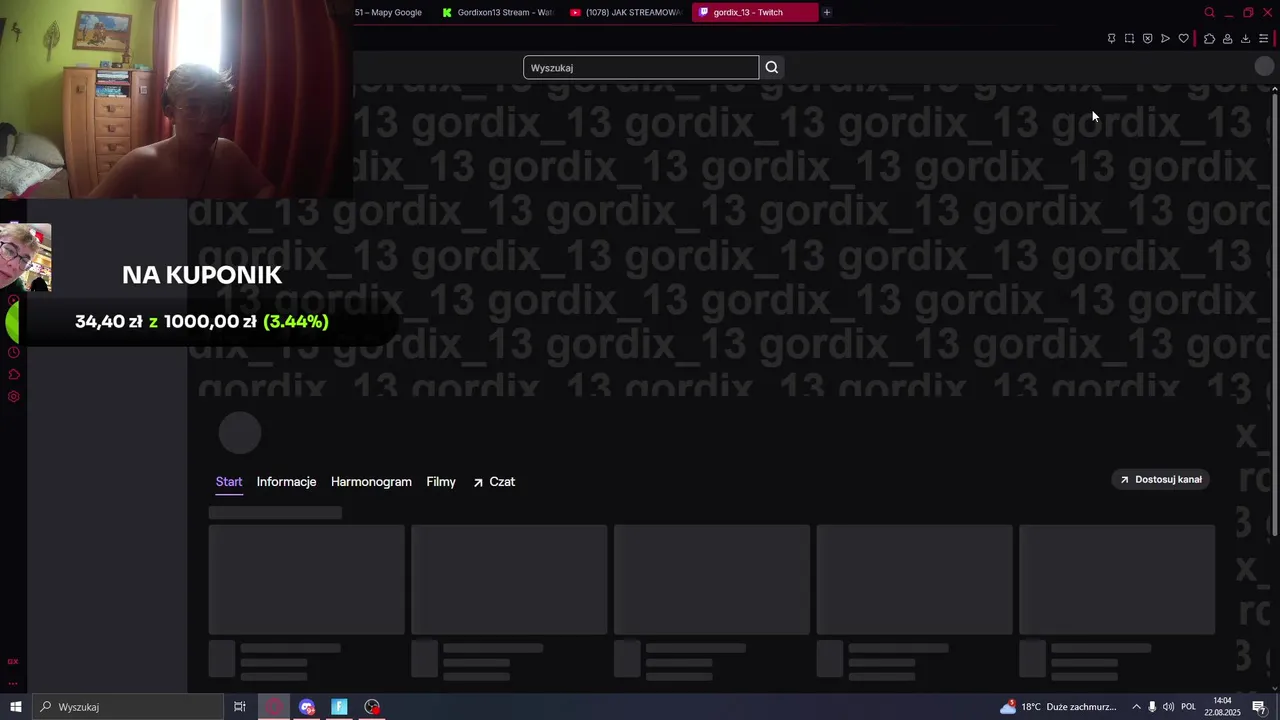This screenshot has width=1280, height=720.
Task: Click the red tab search magnifier icon
Action: (x=1209, y=12)
